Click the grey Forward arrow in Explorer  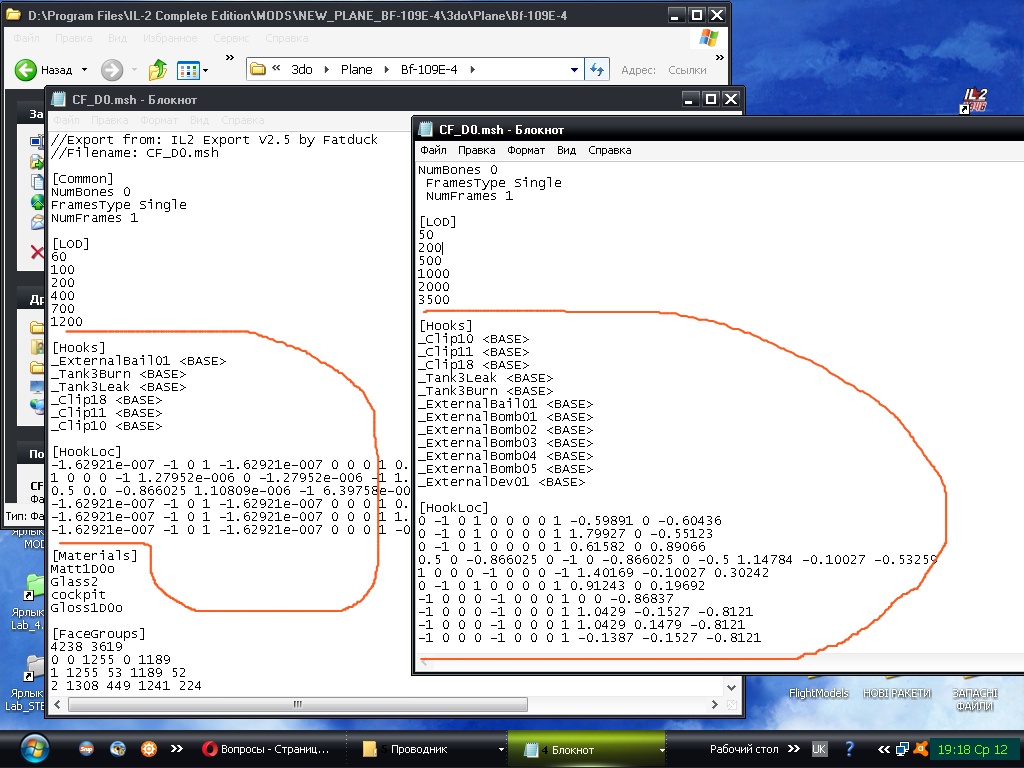[112, 70]
